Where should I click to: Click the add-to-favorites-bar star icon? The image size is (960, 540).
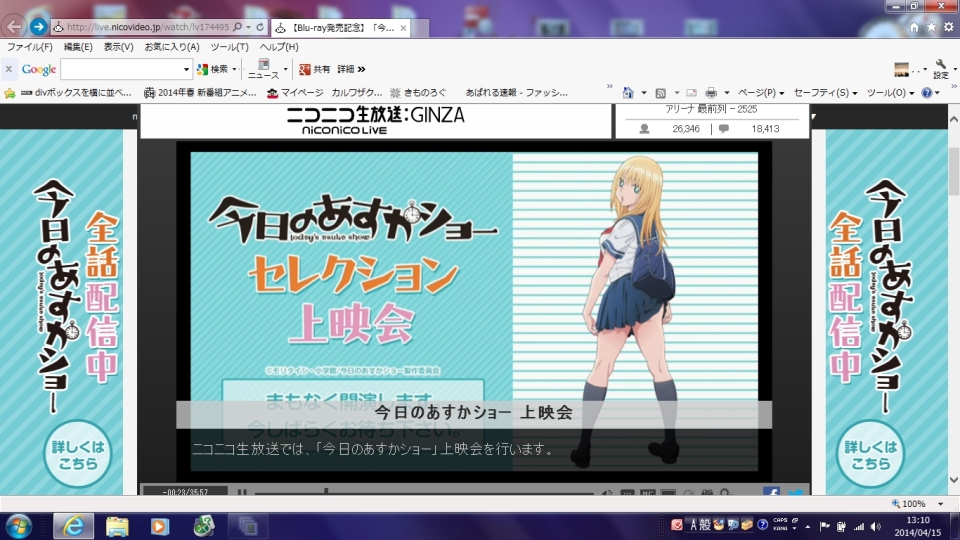tap(9, 93)
